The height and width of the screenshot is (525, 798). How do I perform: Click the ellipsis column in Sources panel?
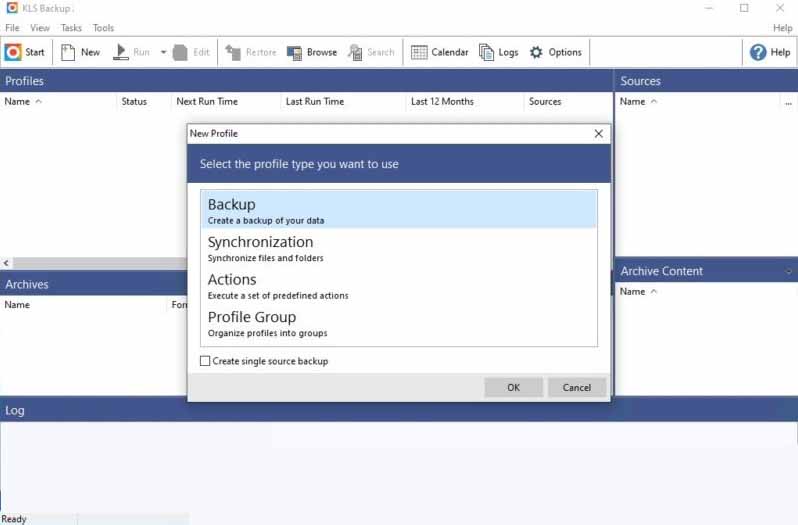coord(788,102)
